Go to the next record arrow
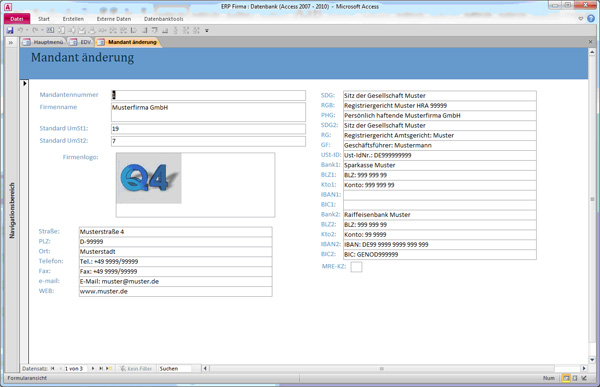 click(93, 368)
